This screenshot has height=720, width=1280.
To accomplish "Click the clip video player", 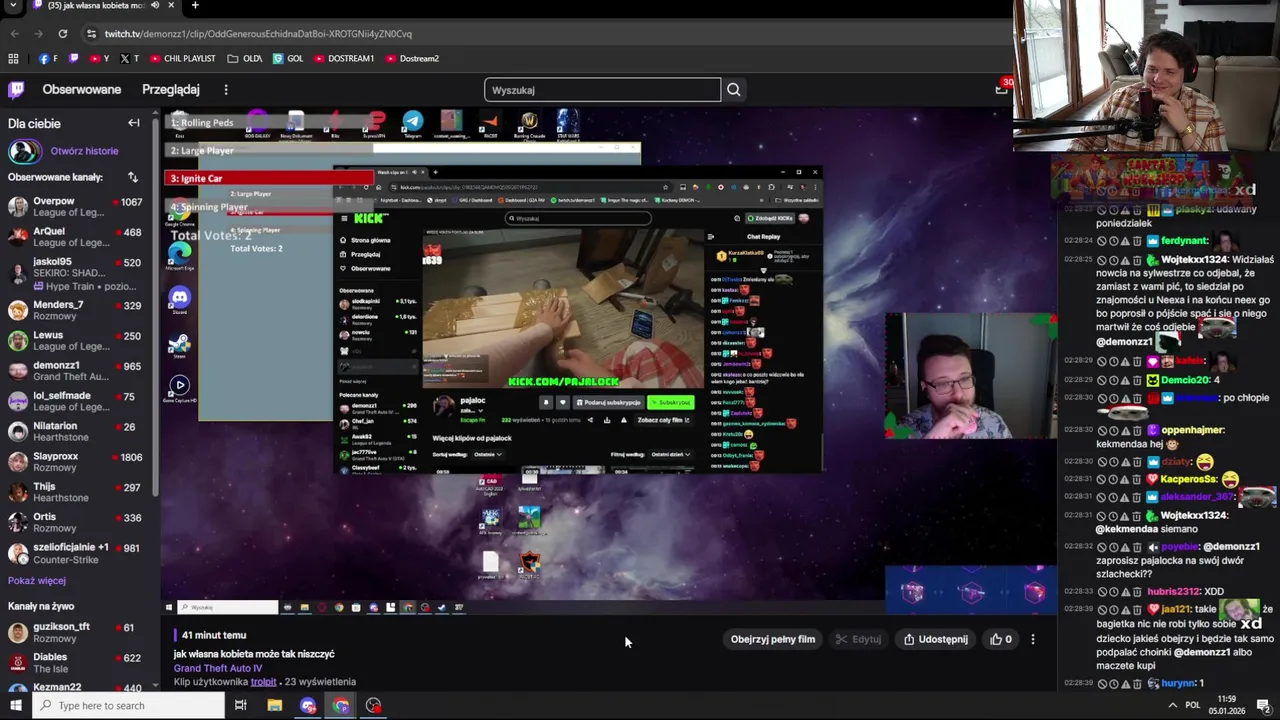I will pos(610,360).
